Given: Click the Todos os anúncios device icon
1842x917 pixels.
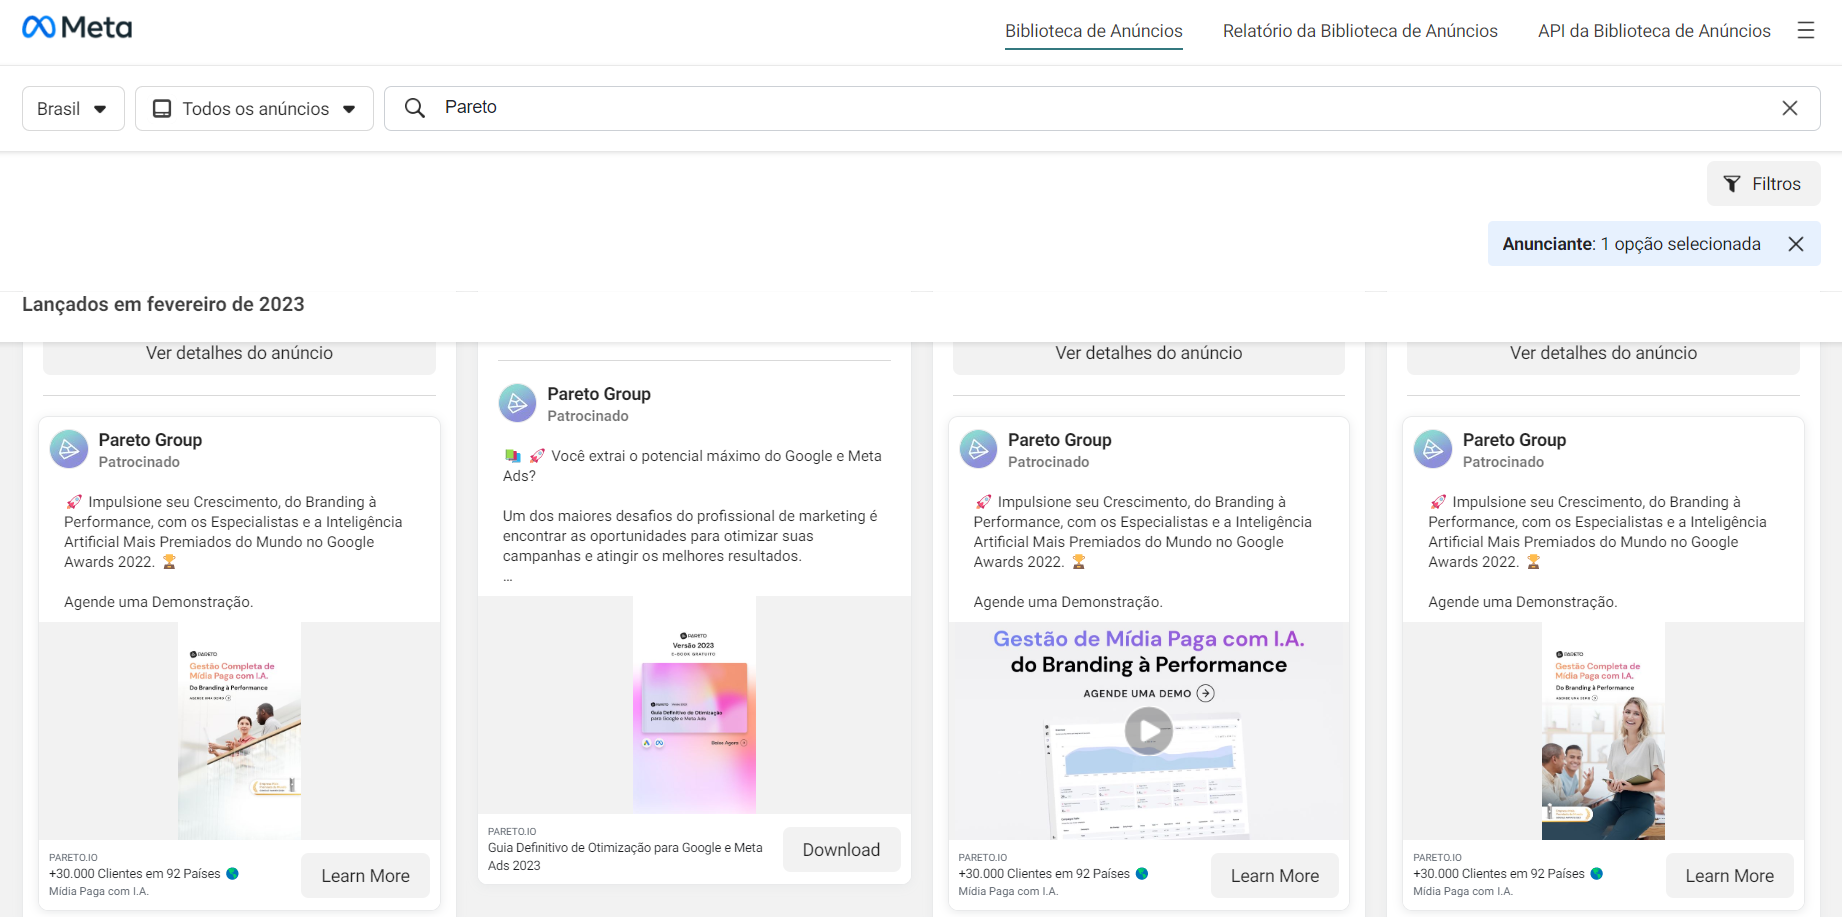Looking at the screenshot, I should click(162, 108).
